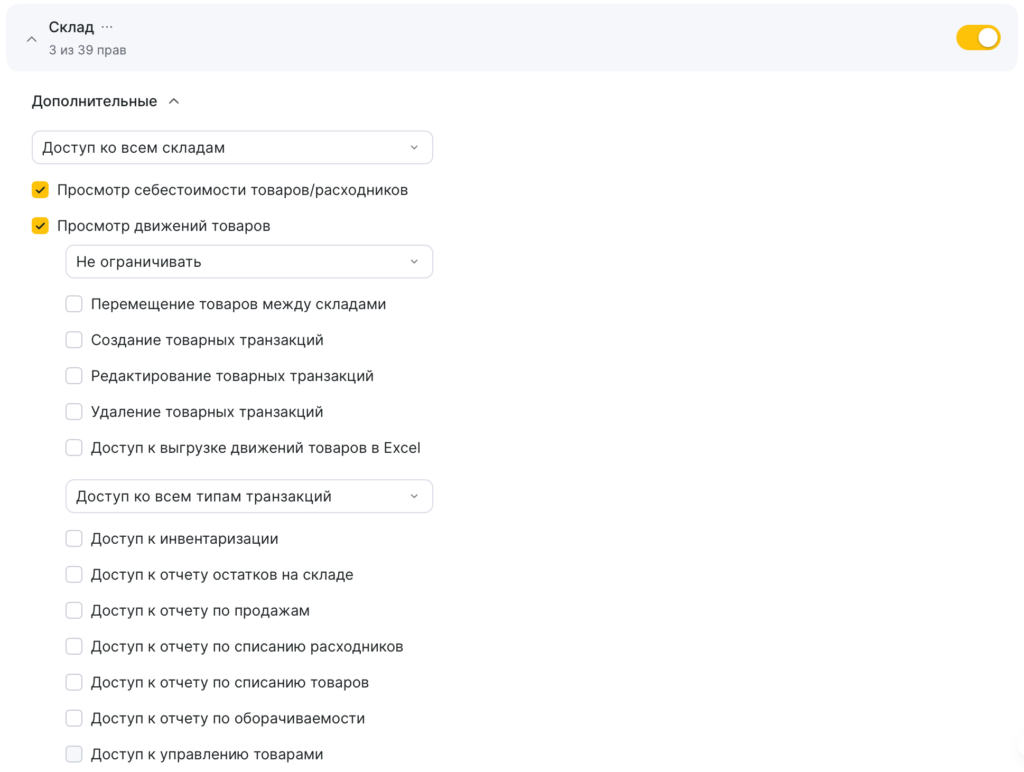Check Доступ к отчету по списанию расходников

pyautogui.click(x=74, y=647)
